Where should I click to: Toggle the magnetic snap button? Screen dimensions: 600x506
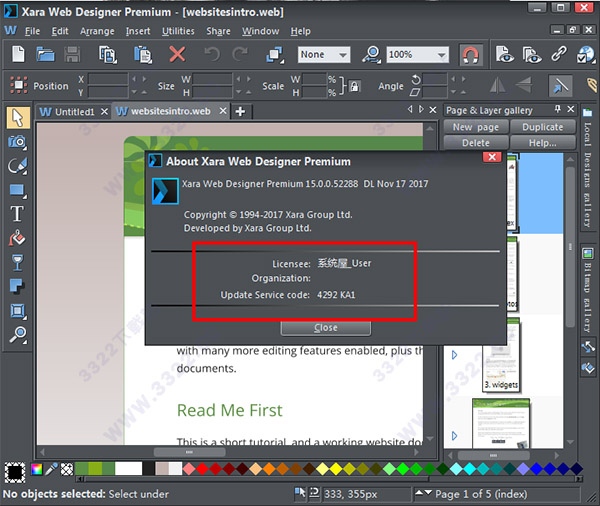471,55
